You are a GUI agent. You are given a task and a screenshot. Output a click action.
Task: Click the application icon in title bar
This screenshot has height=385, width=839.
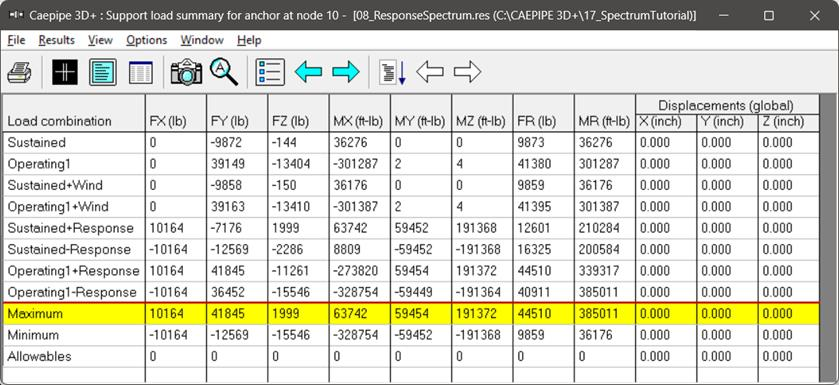tap(17, 16)
